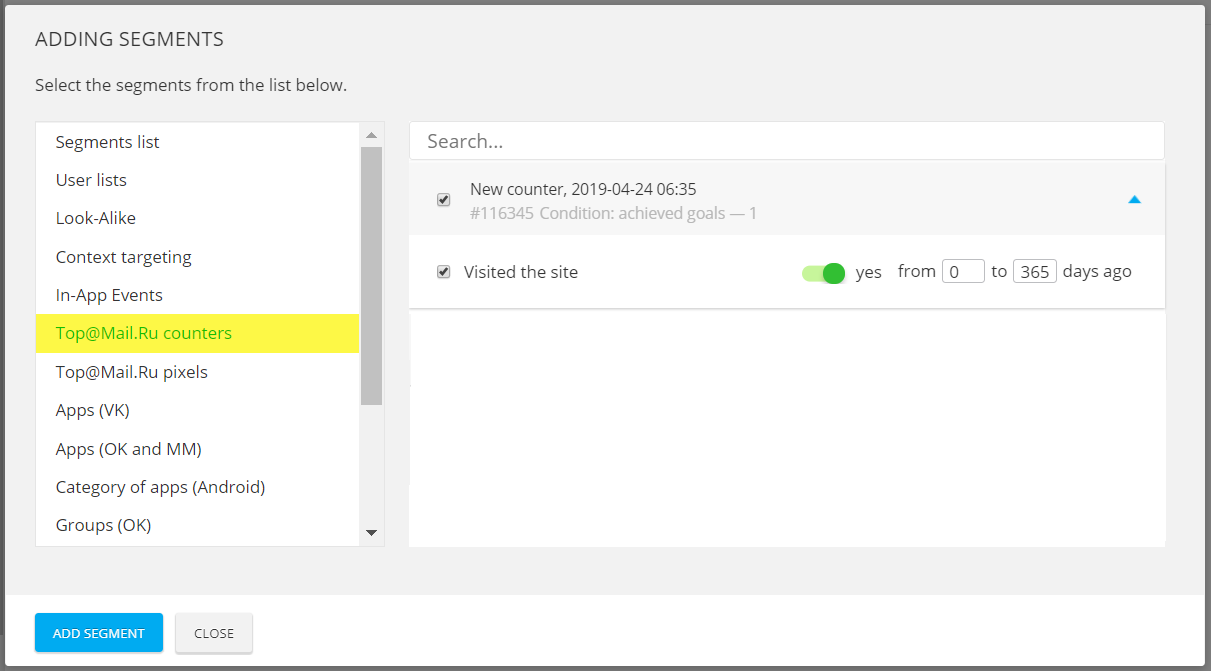This screenshot has height=671, width=1211.
Task: Click the Close button
Action: [214, 633]
